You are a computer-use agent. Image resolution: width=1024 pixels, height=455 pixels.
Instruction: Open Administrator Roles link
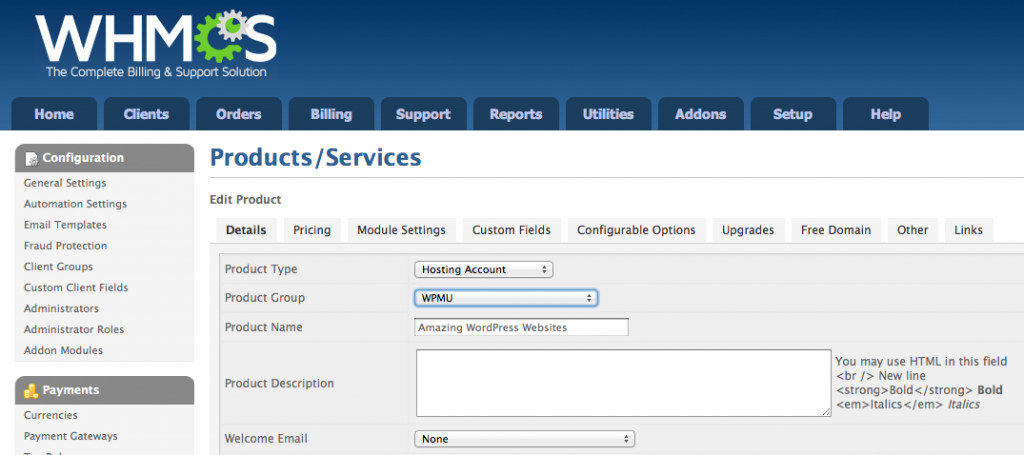[x=74, y=330]
